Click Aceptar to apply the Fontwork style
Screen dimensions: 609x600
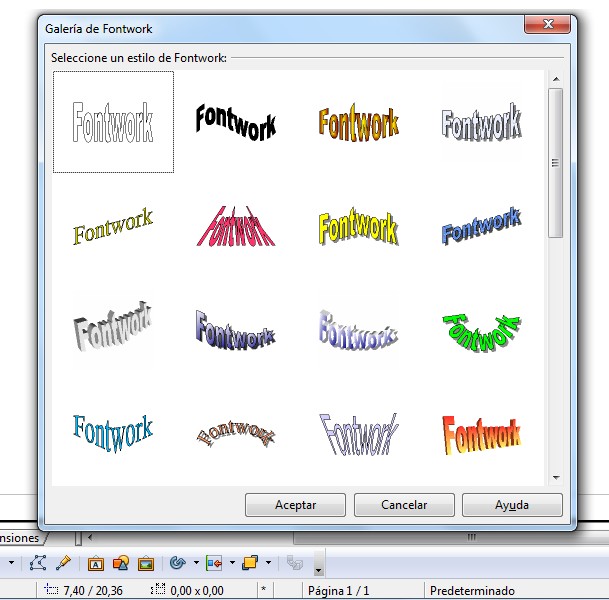click(295, 505)
